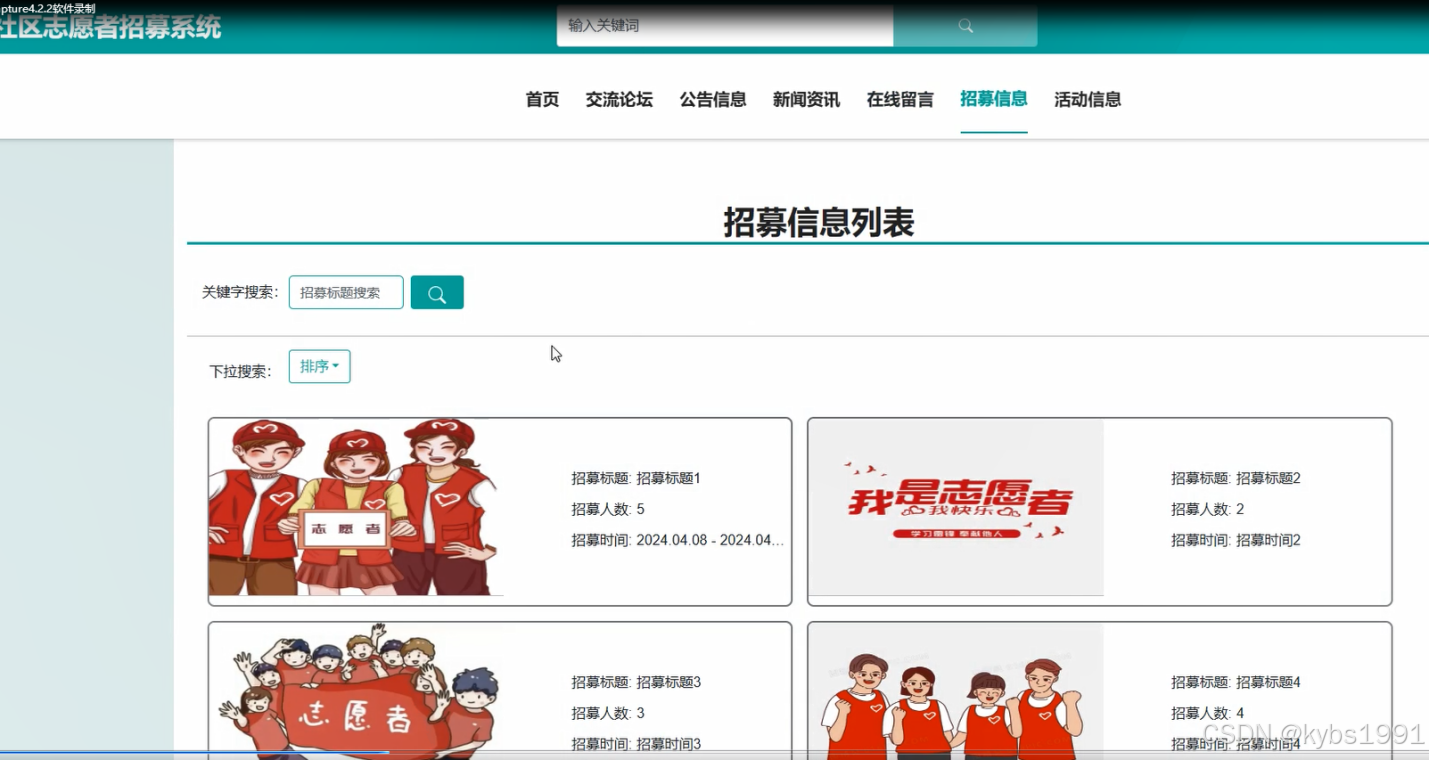Image resolution: width=1429 pixels, height=760 pixels.
Task: Click the text 招募标题: 招募标题4
Action: [x=1236, y=682]
